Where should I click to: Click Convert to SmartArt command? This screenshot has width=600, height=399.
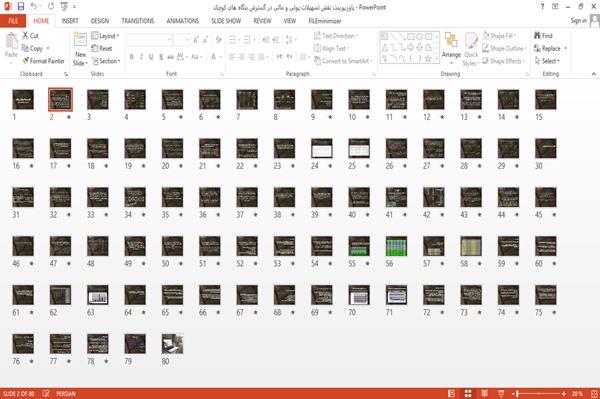pyautogui.click(x=342, y=61)
